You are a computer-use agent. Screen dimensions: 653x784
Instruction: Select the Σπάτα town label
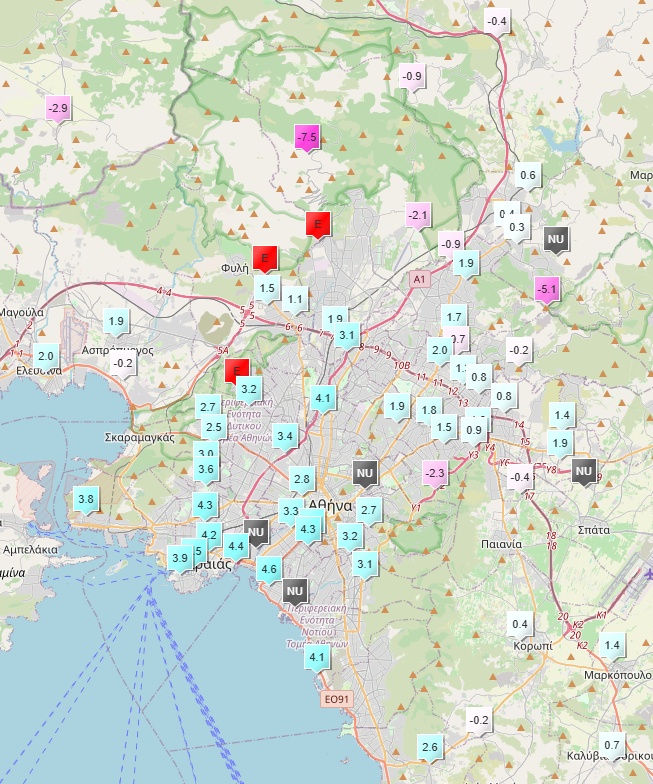[594, 530]
